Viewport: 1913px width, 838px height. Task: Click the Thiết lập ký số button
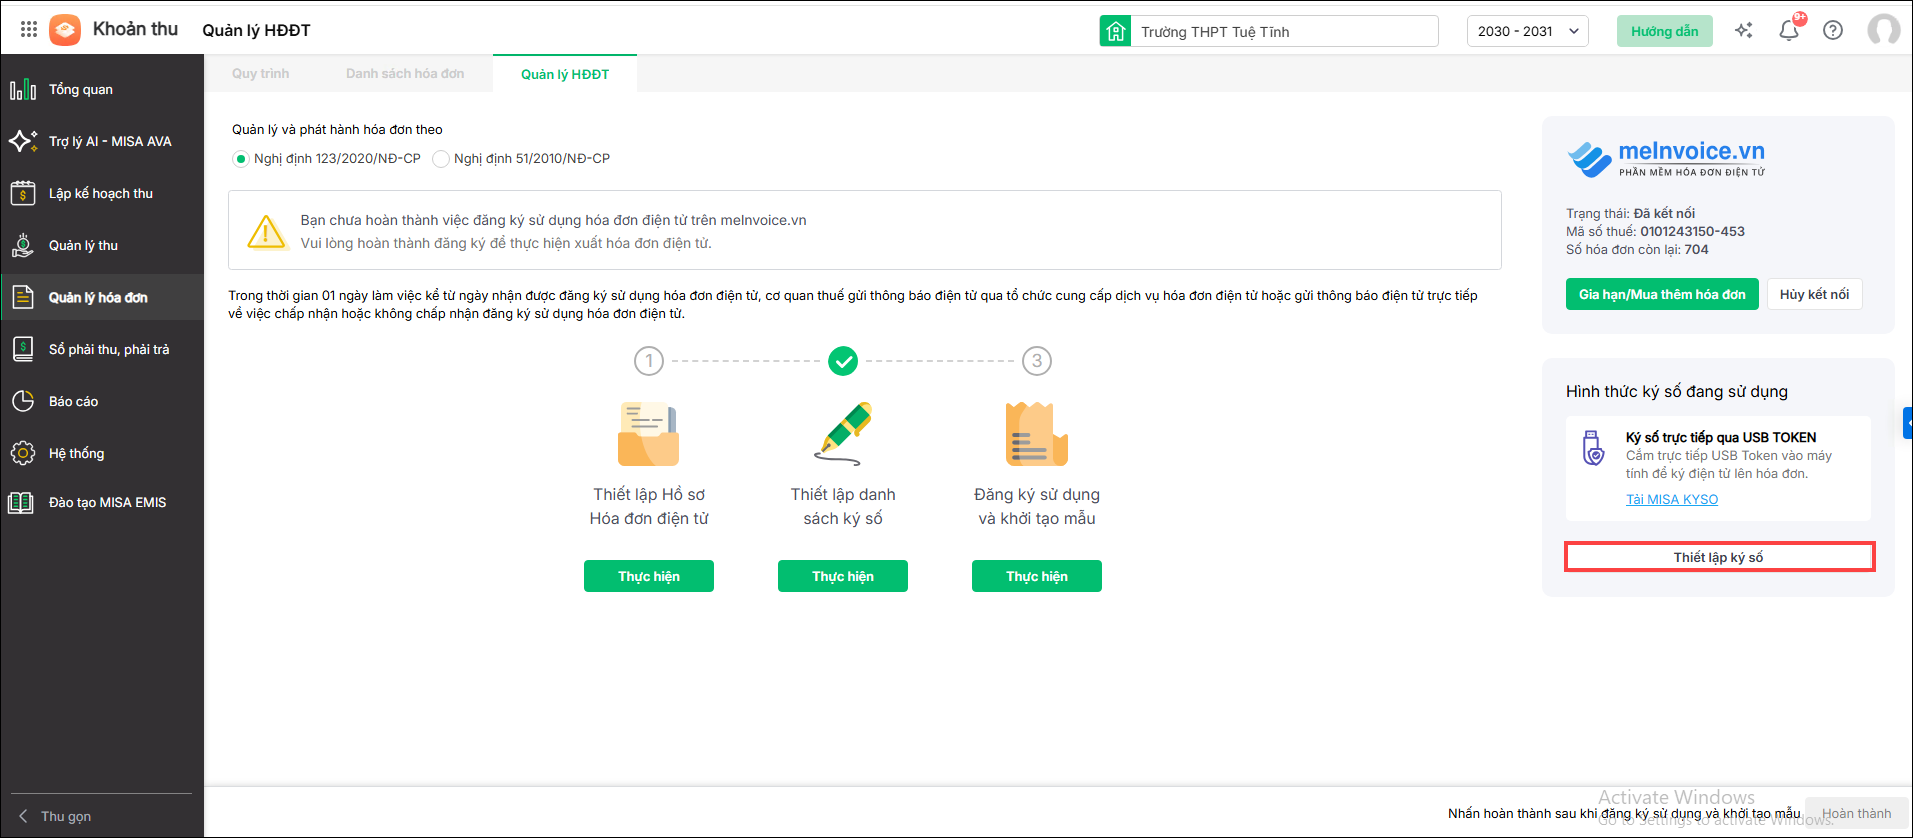tap(1718, 557)
